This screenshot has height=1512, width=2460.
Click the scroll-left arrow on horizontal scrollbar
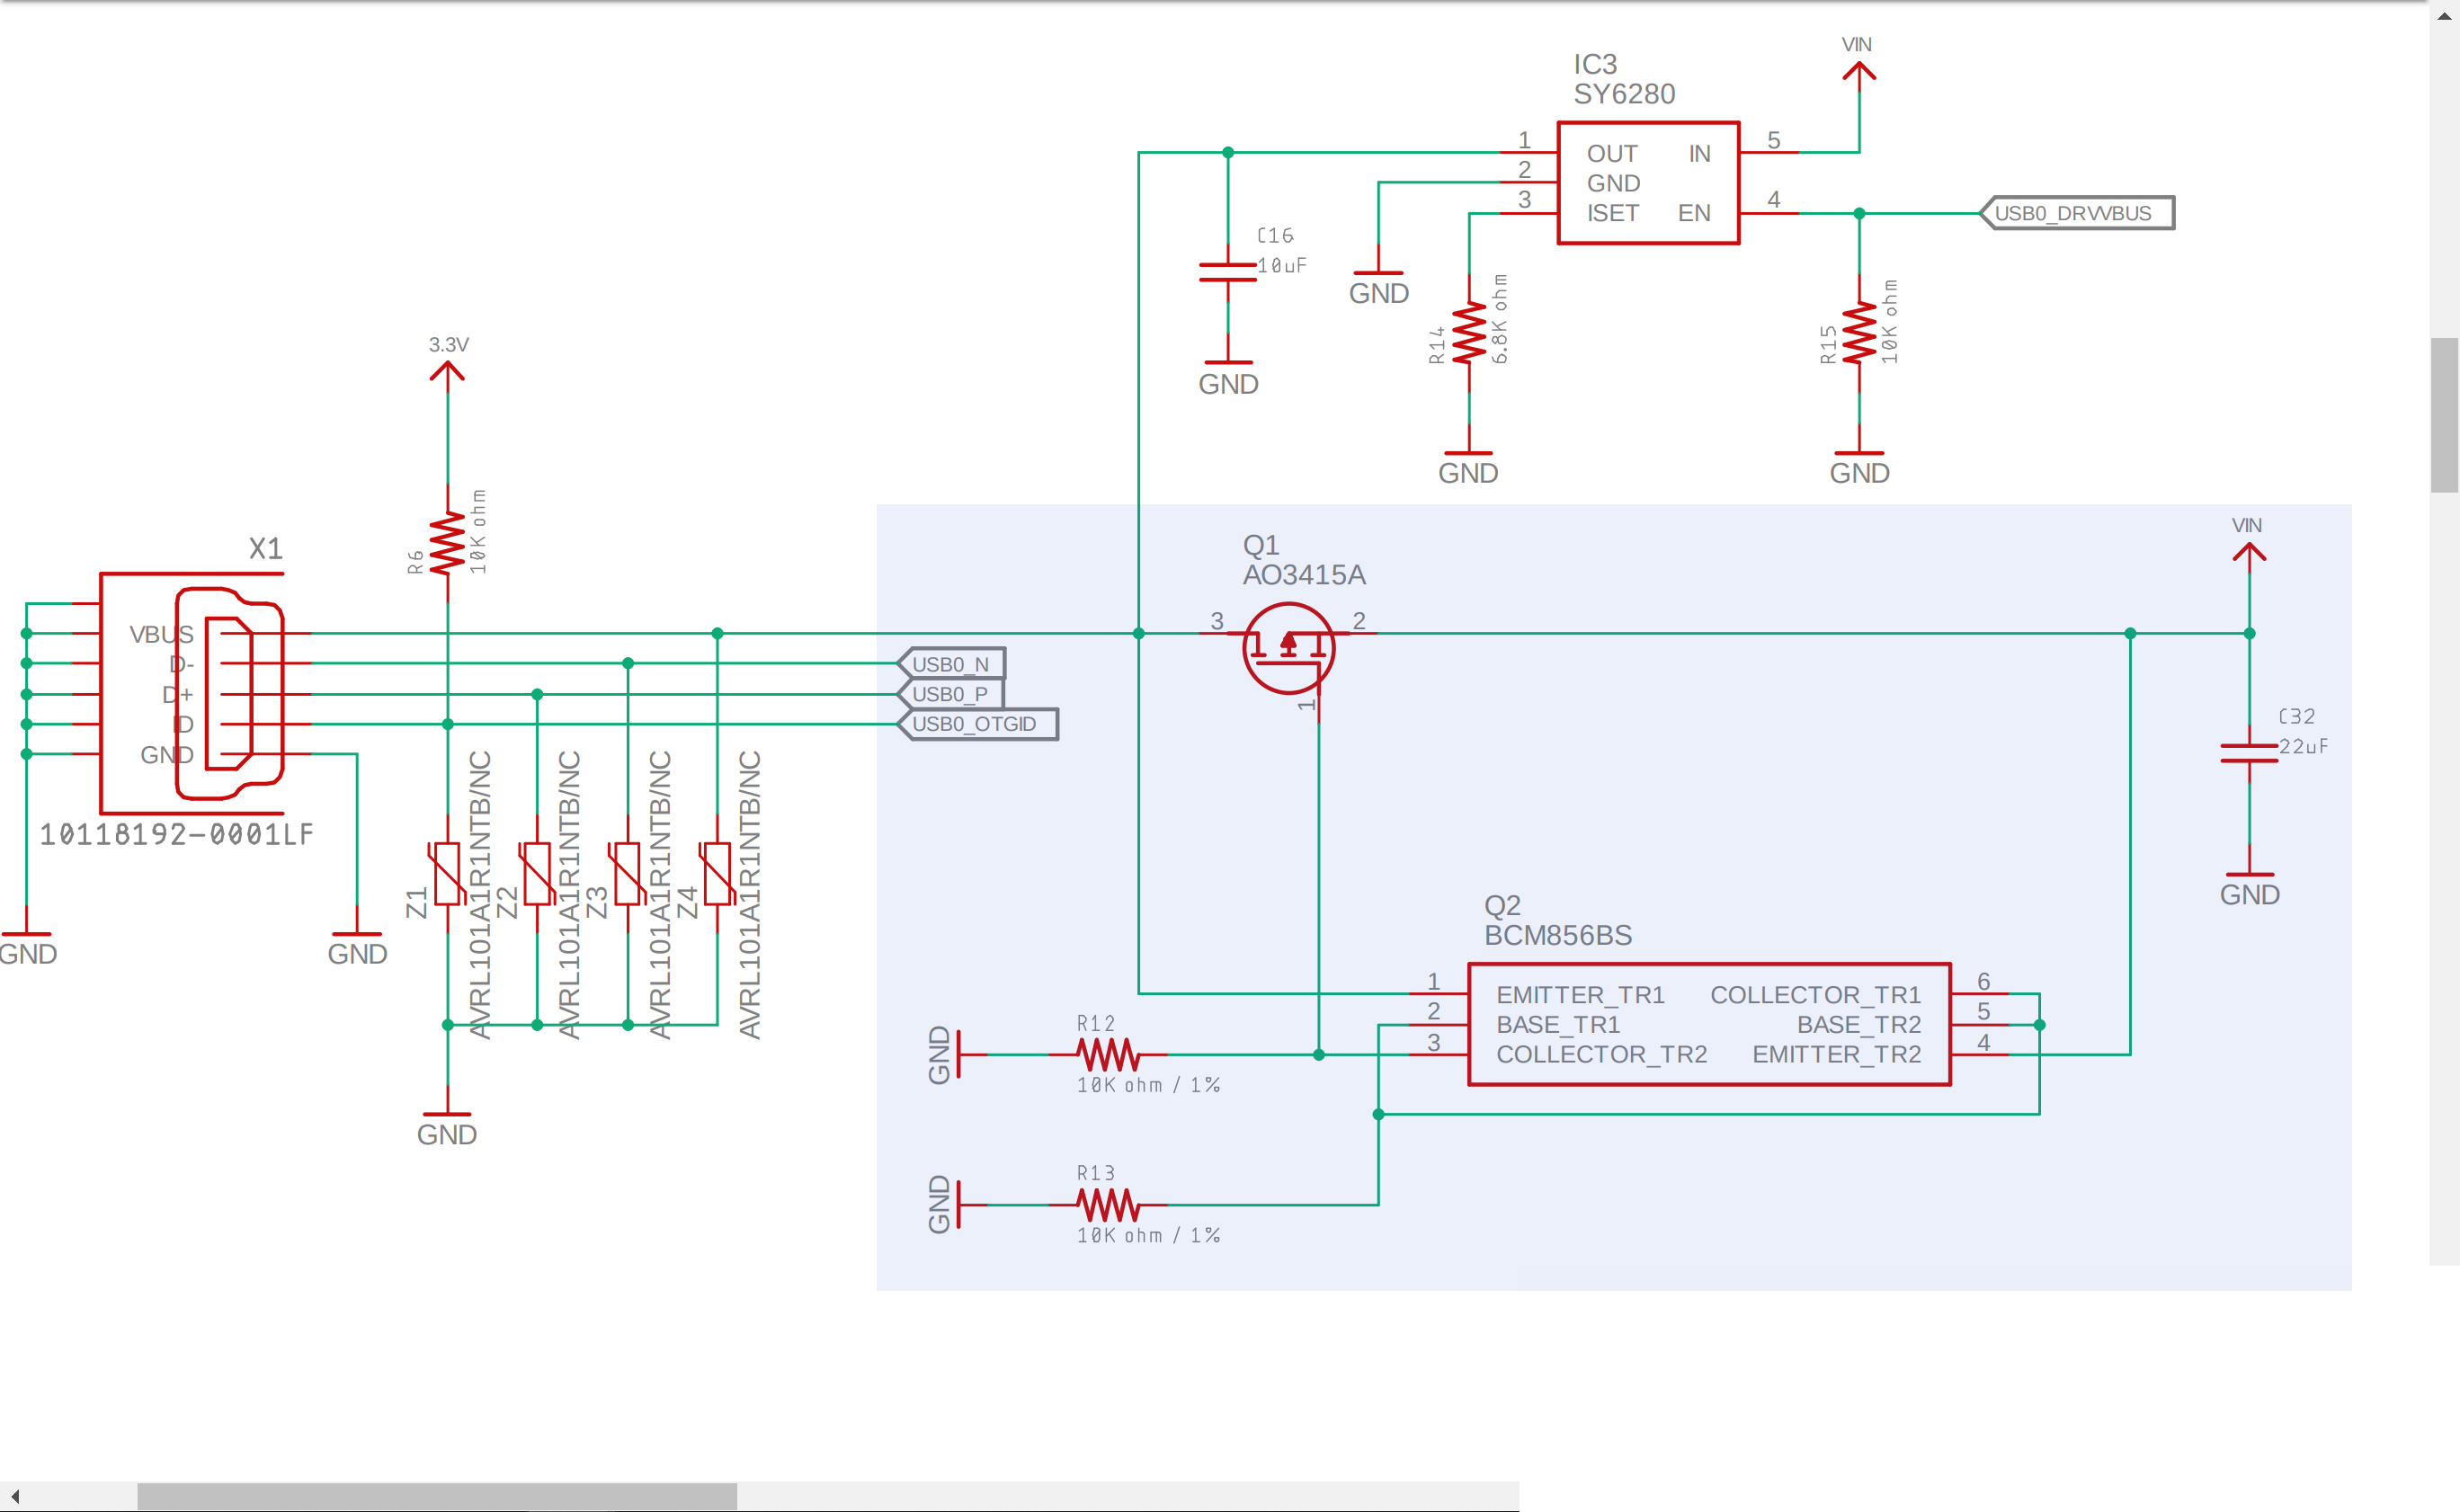pos(15,1497)
